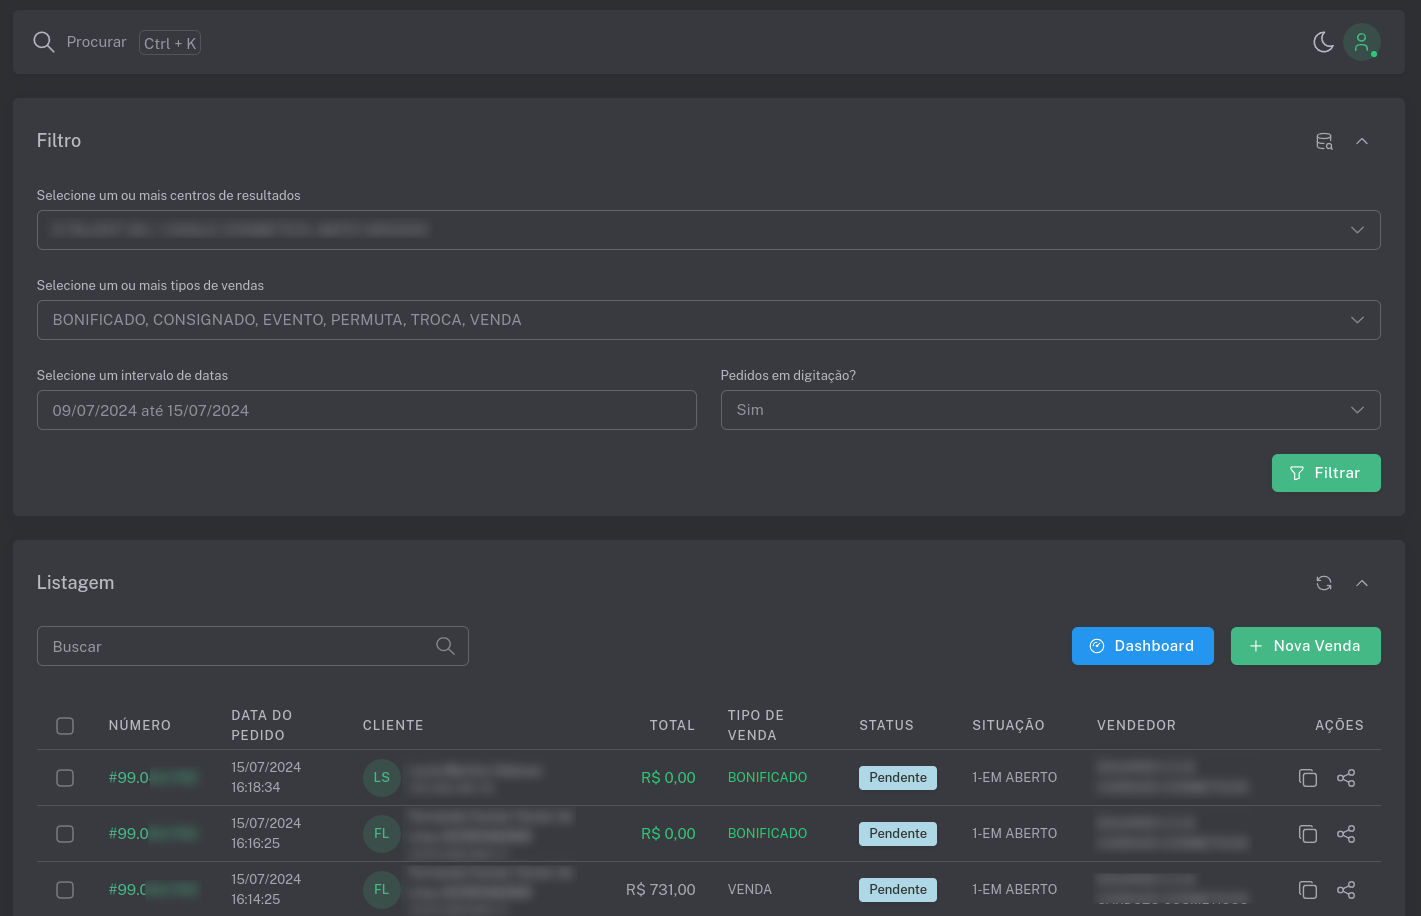The width and height of the screenshot is (1421, 916).
Task: Click the green Filtrar button
Action: pos(1325,473)
